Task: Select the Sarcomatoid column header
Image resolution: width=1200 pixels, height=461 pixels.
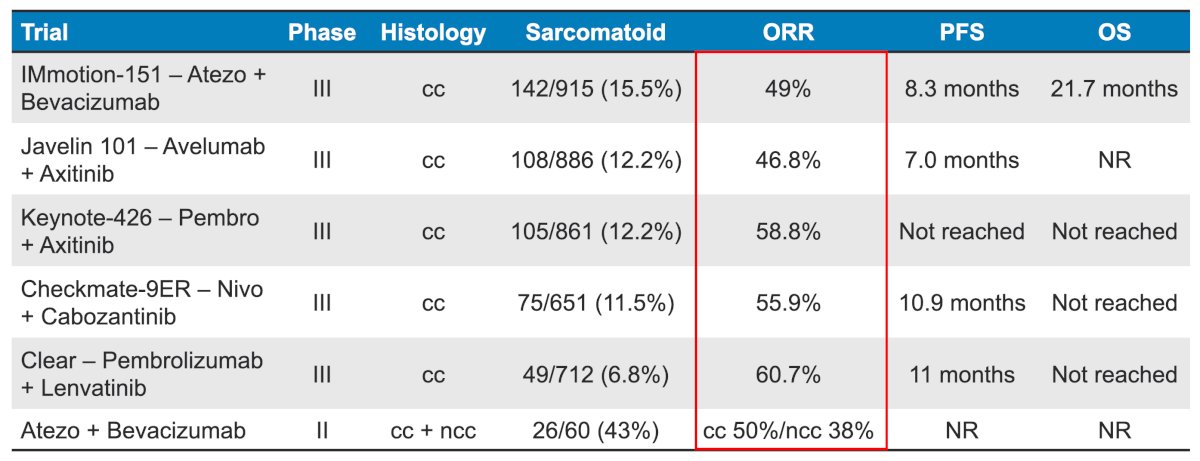Action: coord(596,32)
